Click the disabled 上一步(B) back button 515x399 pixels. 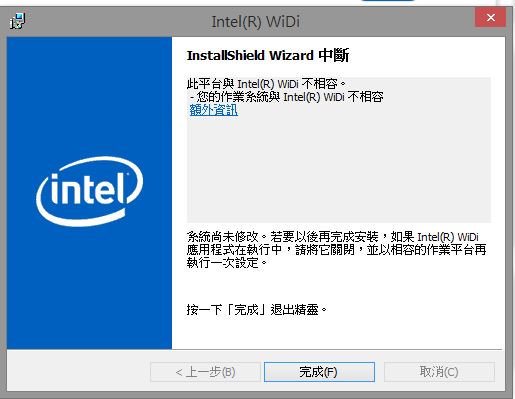(x=205, y=372)
